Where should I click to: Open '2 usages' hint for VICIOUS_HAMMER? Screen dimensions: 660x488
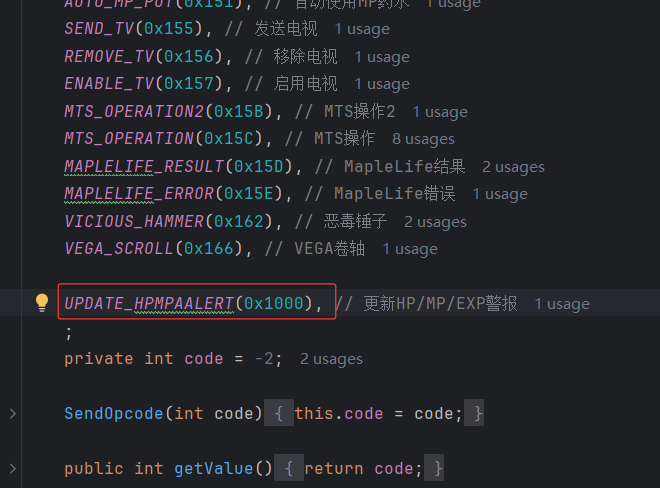[x=435, y=221]
